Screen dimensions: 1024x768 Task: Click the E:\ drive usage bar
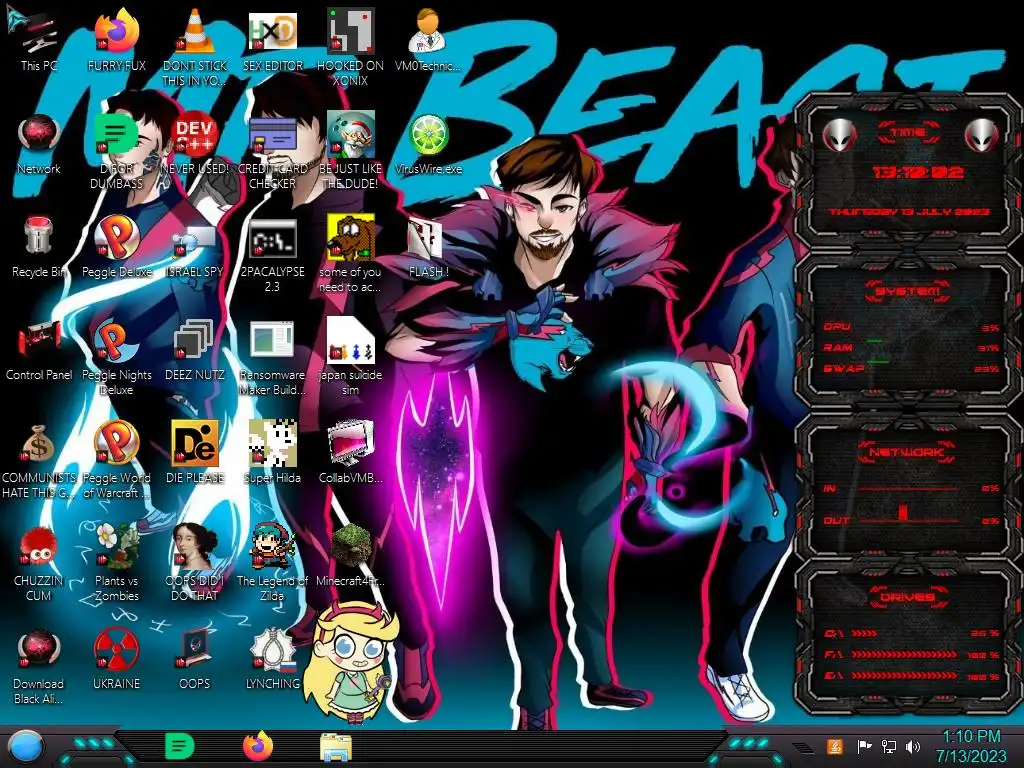tap(904, 676)
